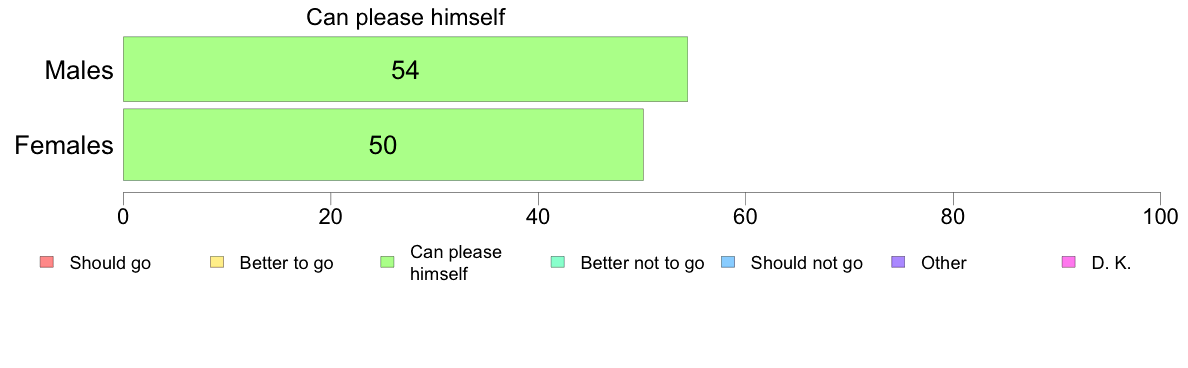Click the value 50 inside Females bar
1188x368 pixels.
click(x=383, y=145)
